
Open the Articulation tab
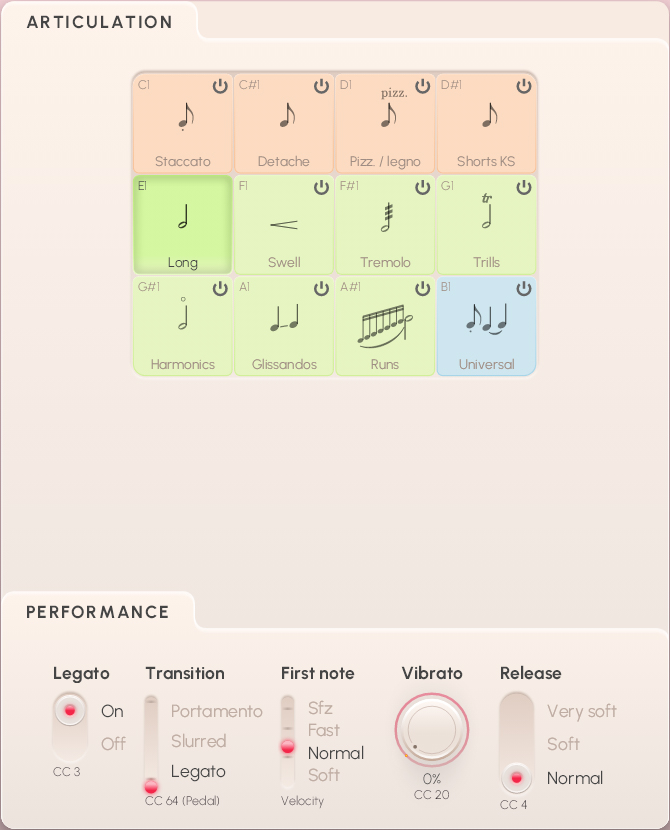pos(100,22)
